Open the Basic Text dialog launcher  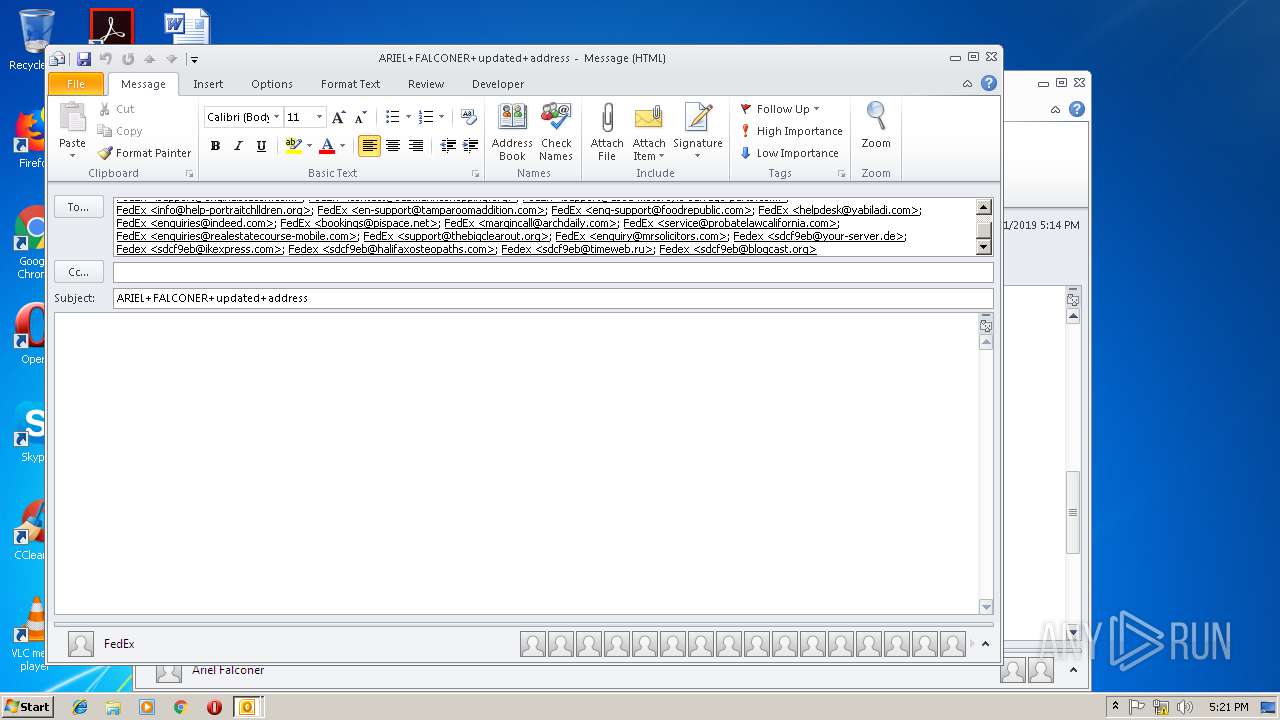point(475,174)
